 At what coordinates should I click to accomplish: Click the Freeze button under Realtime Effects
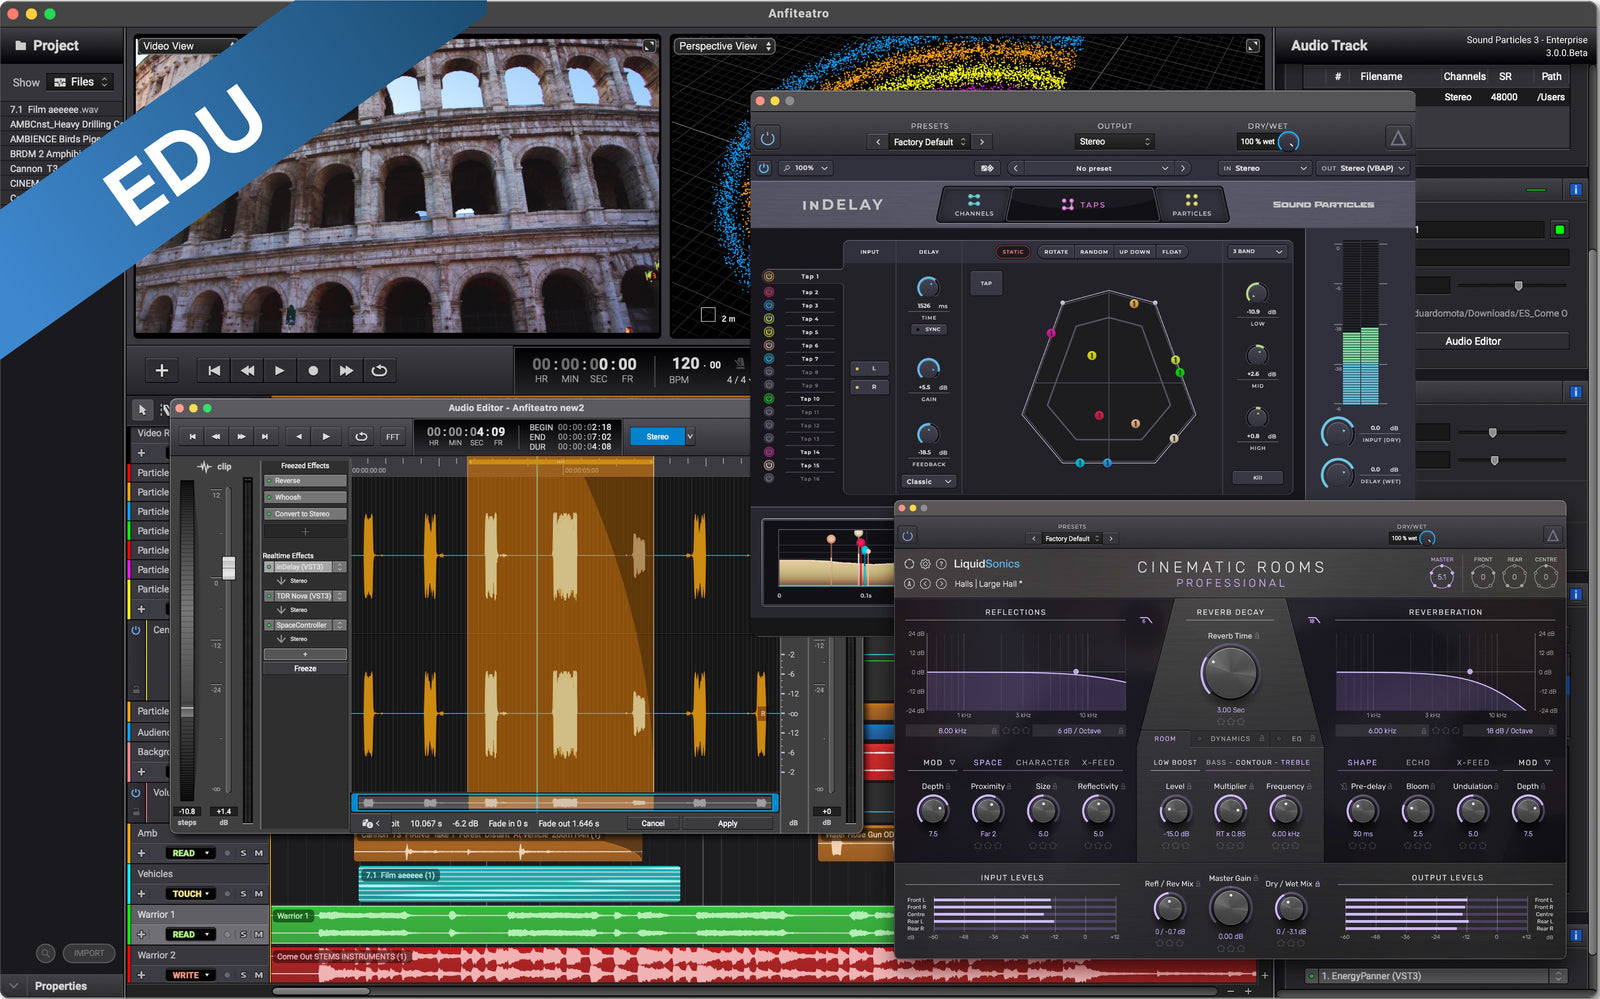pyautogui.click(x=305, y=669)
